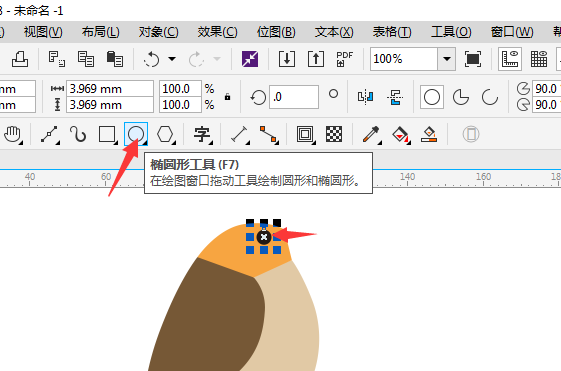Click the Print icon in the toolbar

tap(20, 59)
